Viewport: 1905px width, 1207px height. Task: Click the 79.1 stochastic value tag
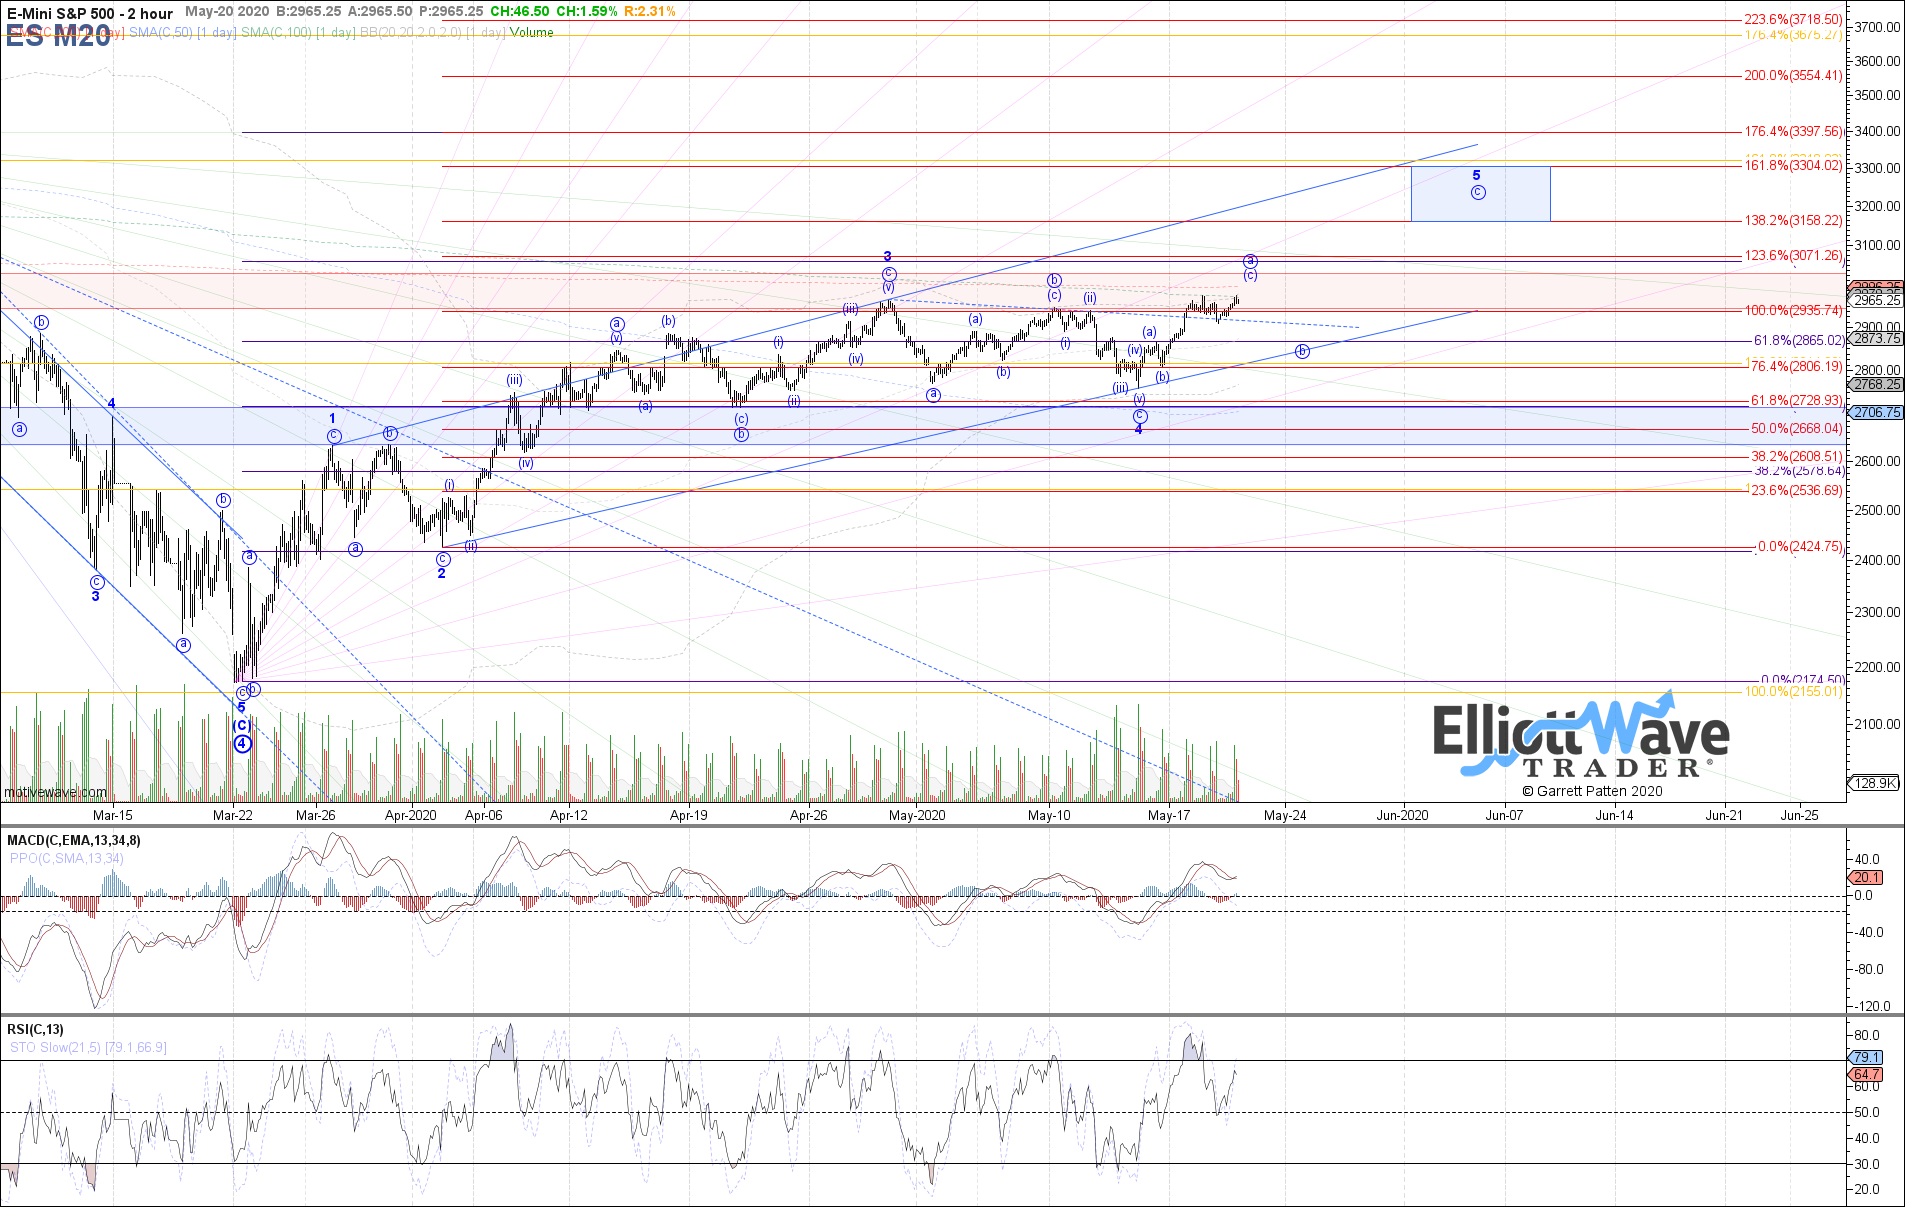point(1866,1057)
